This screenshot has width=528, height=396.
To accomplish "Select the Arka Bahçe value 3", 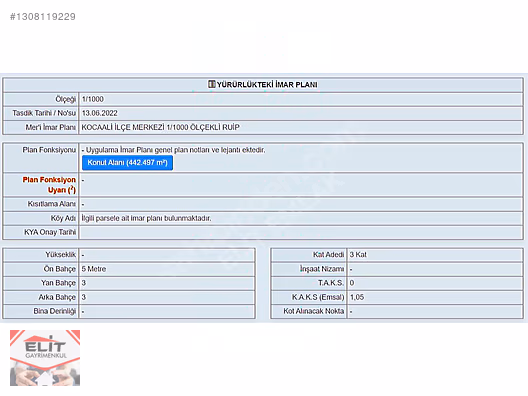I will point(84,297).
